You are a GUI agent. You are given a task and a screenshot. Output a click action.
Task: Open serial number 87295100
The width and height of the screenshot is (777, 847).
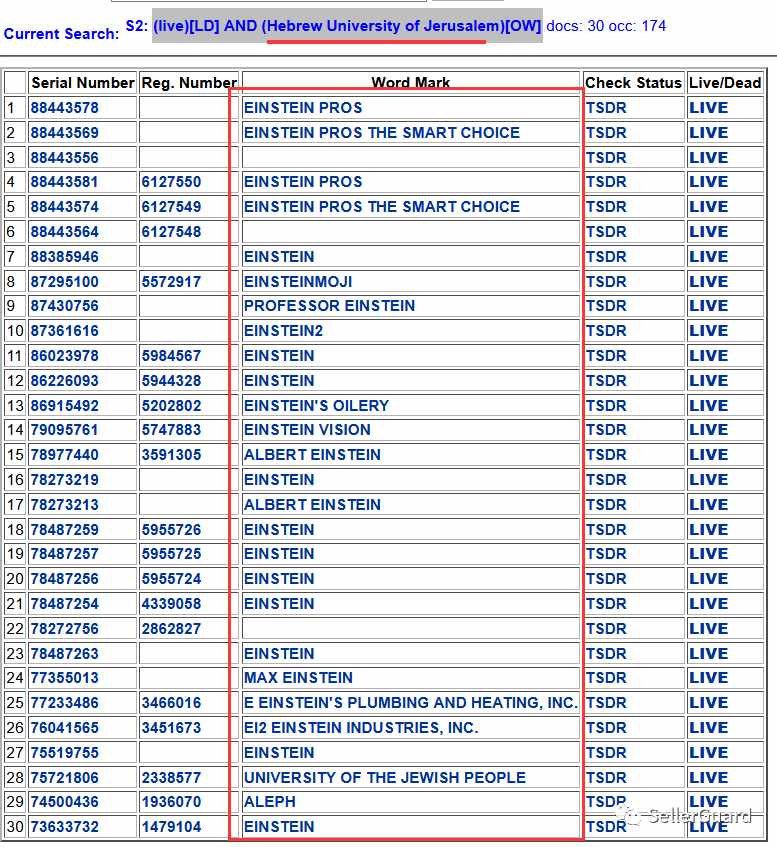click(64, 281)
